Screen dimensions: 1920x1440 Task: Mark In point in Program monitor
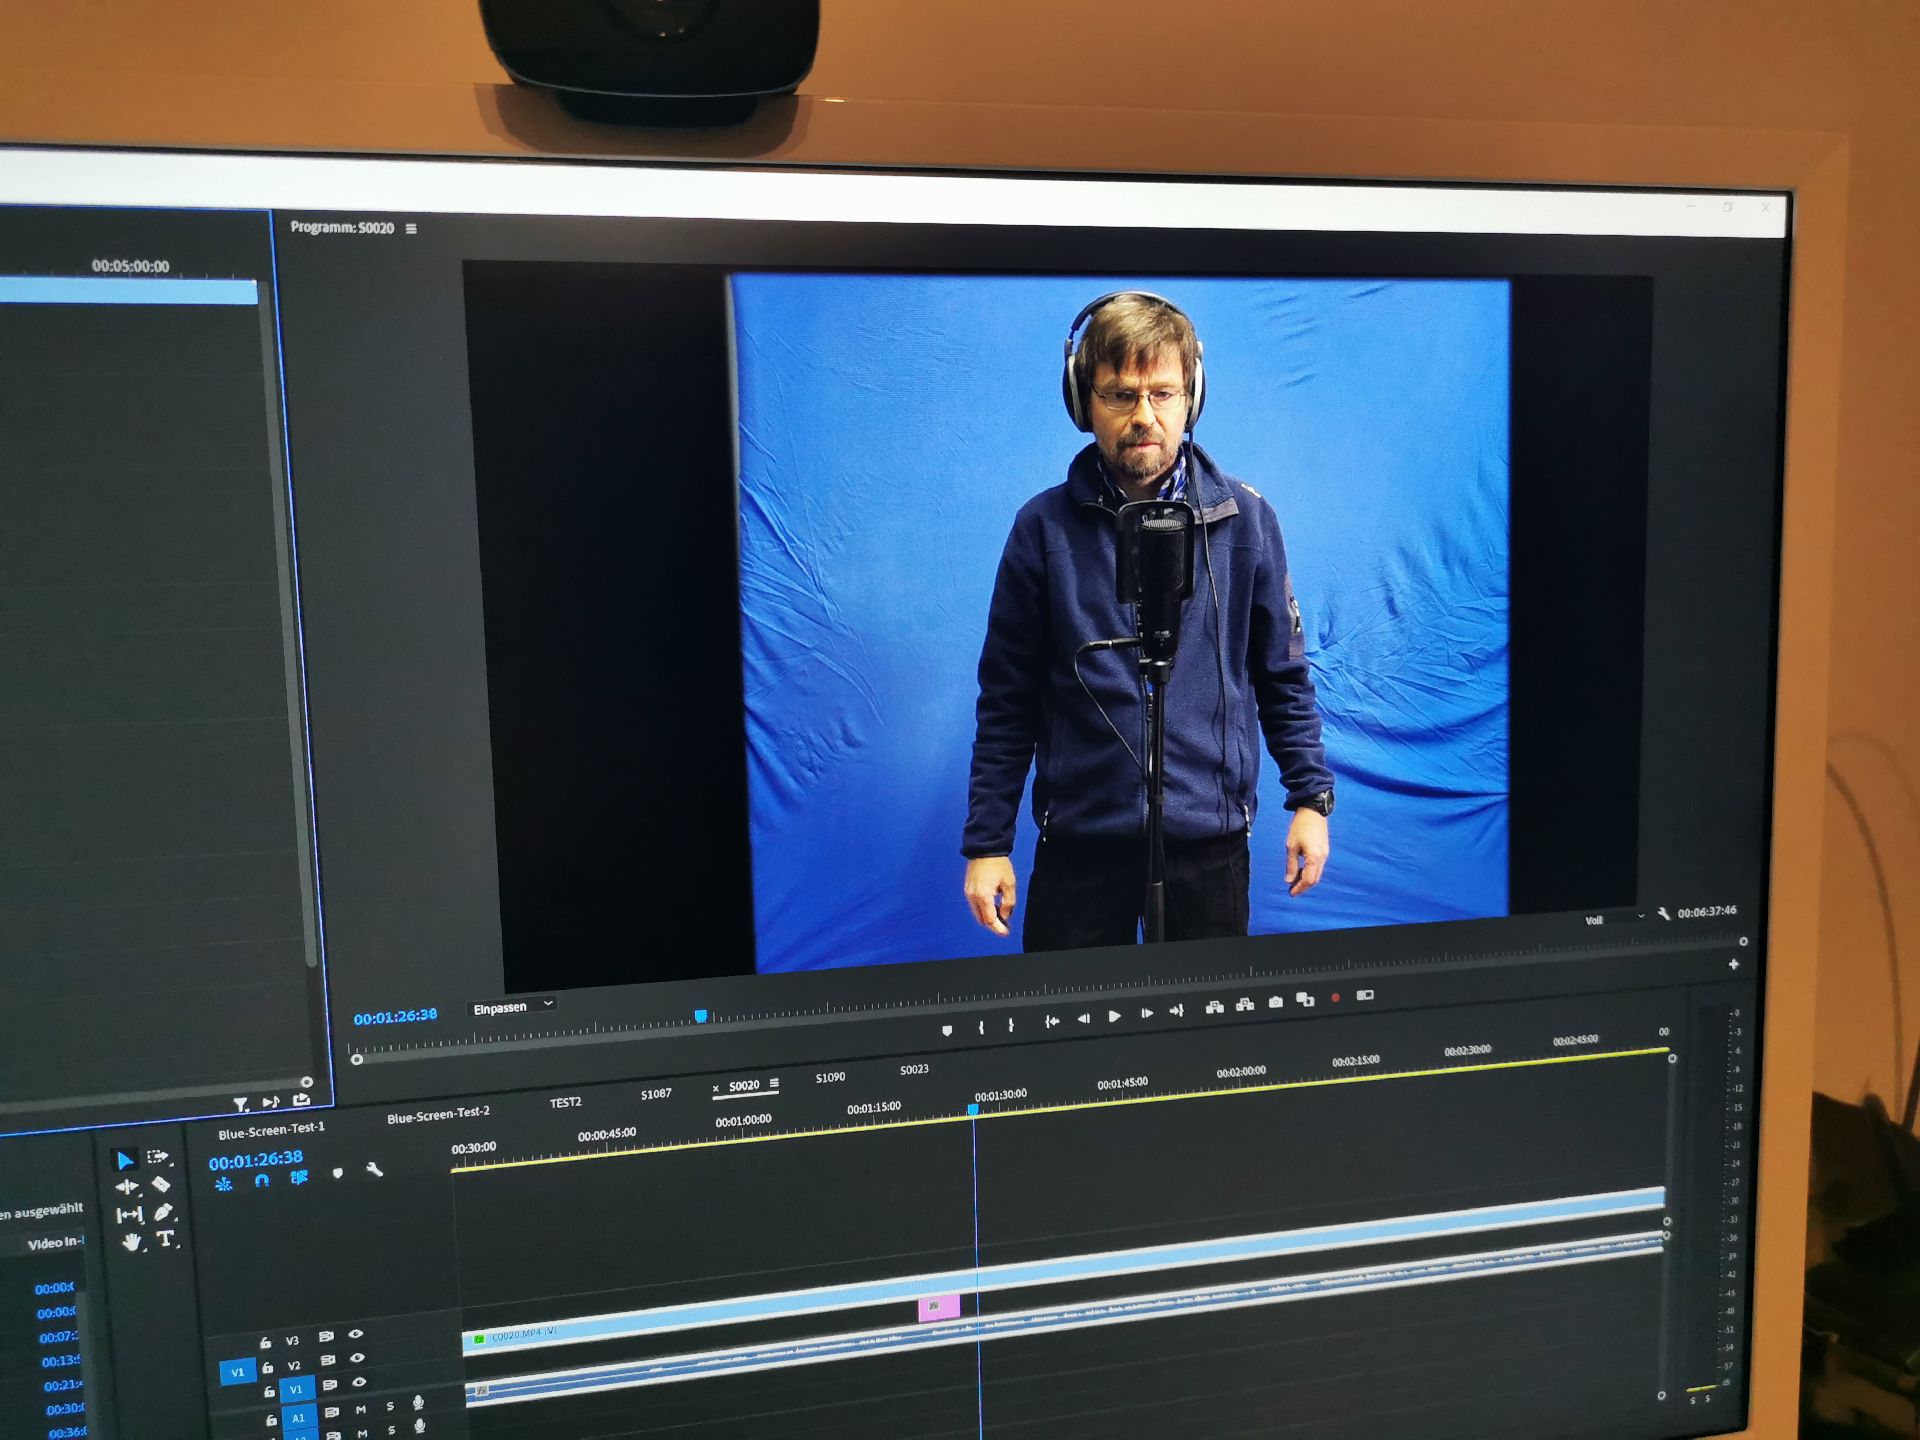tap(981, 1027)
